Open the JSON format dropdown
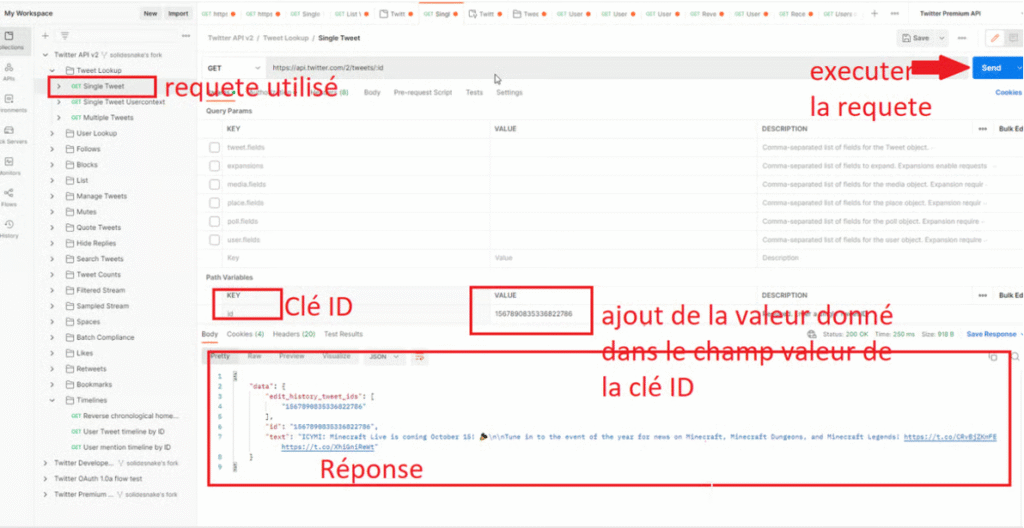The width and height of the screenshot is (1024, 528). point(385,357)
